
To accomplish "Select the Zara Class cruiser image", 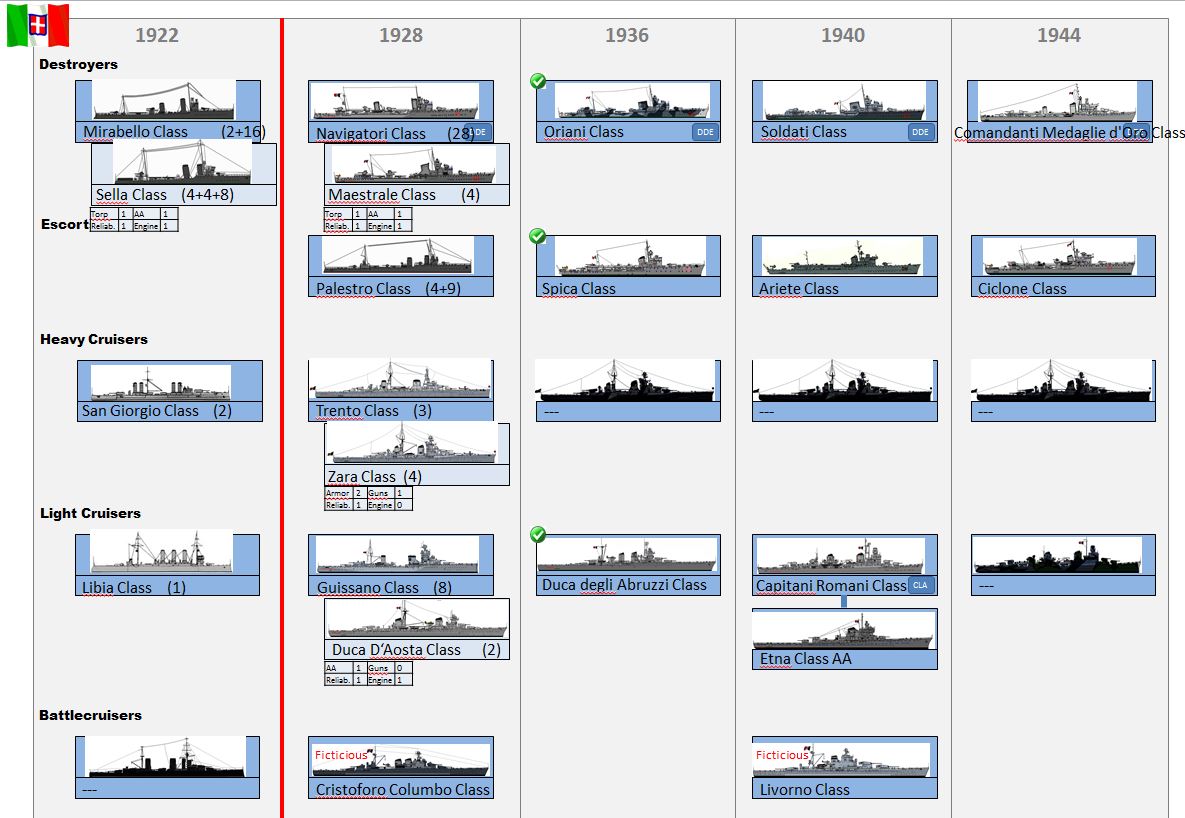I will [415, 444].
